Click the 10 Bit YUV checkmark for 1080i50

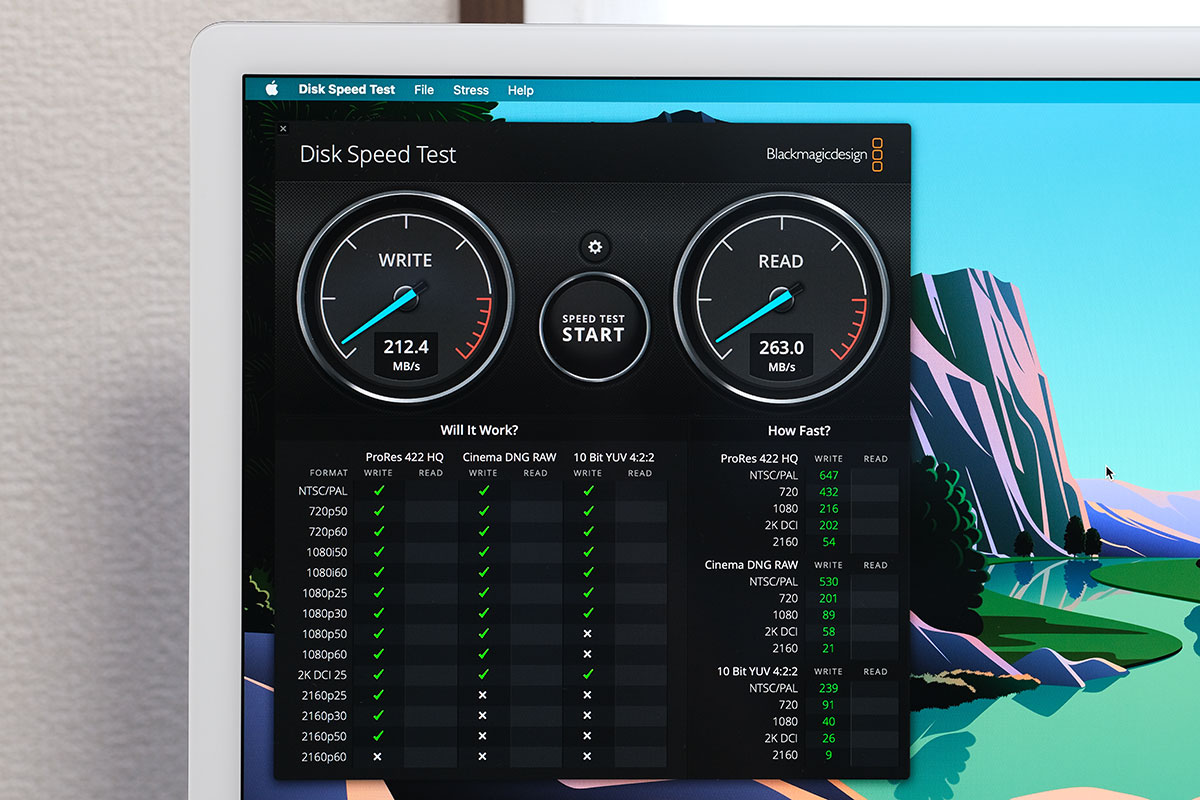(588, 552)
